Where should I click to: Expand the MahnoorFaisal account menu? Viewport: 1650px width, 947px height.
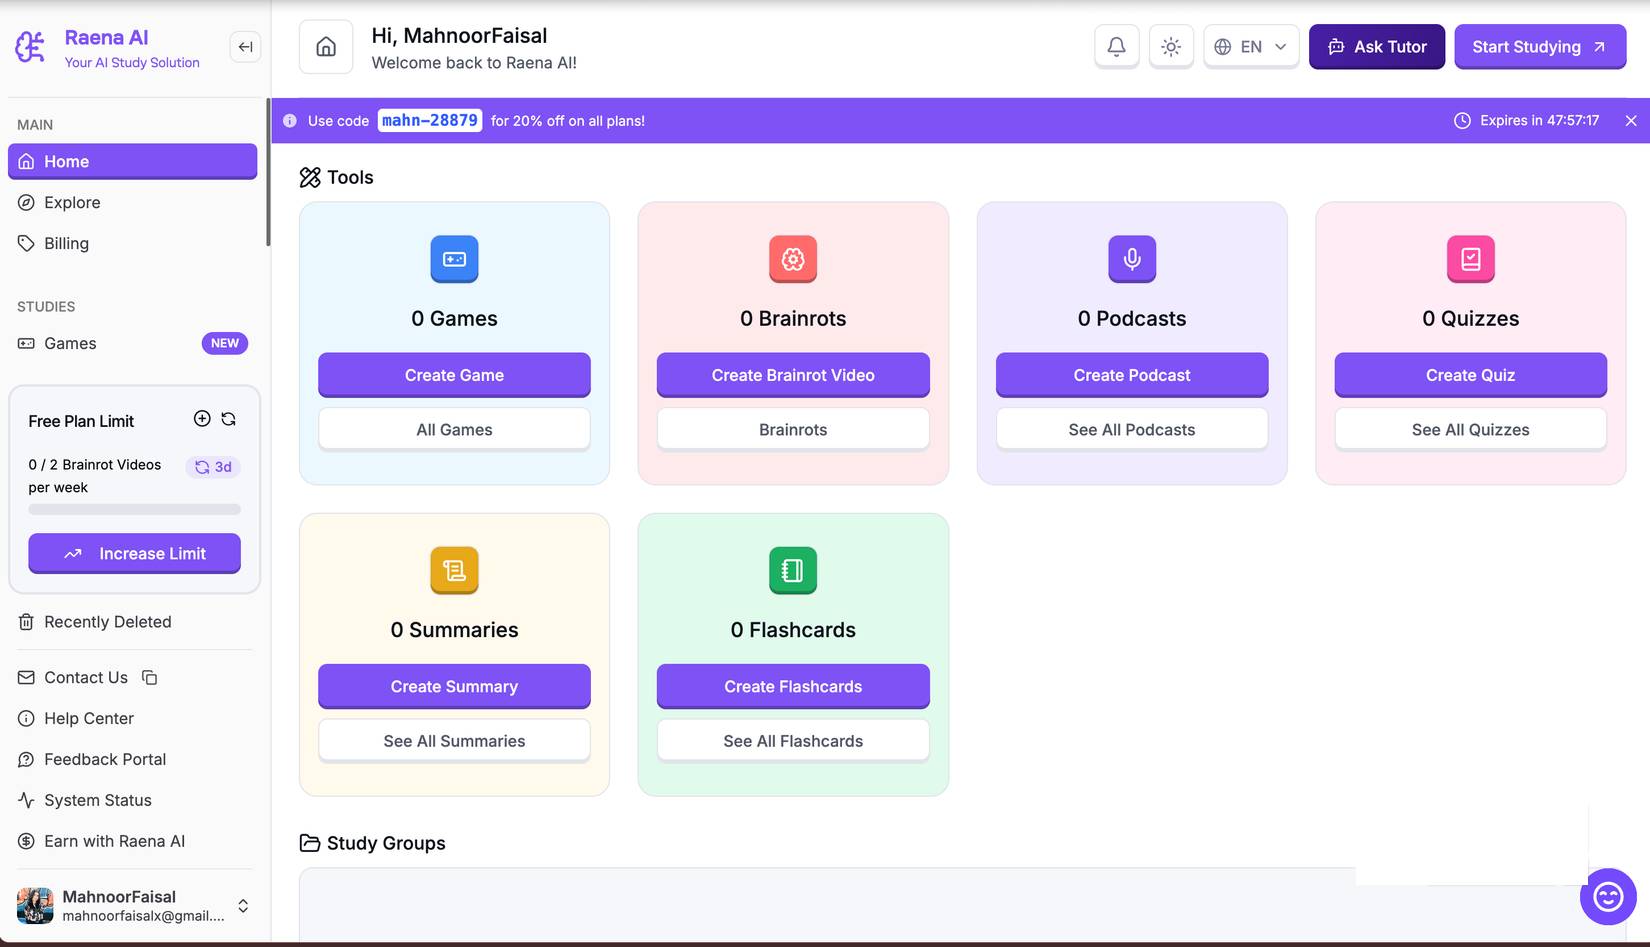pos(243,906)
